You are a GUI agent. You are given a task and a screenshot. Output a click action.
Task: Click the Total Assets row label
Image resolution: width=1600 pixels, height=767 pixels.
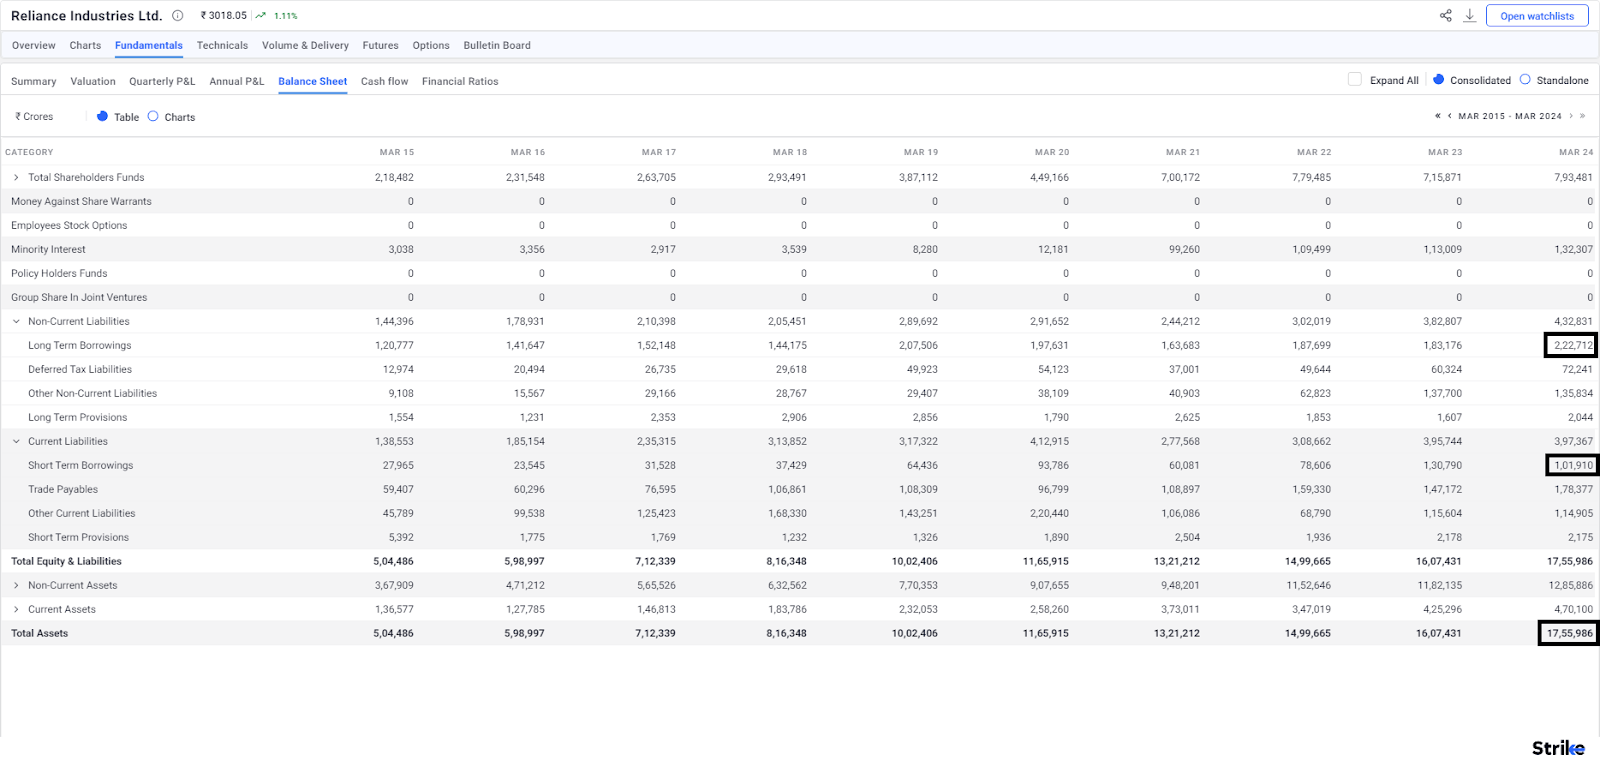coord(39,633)
